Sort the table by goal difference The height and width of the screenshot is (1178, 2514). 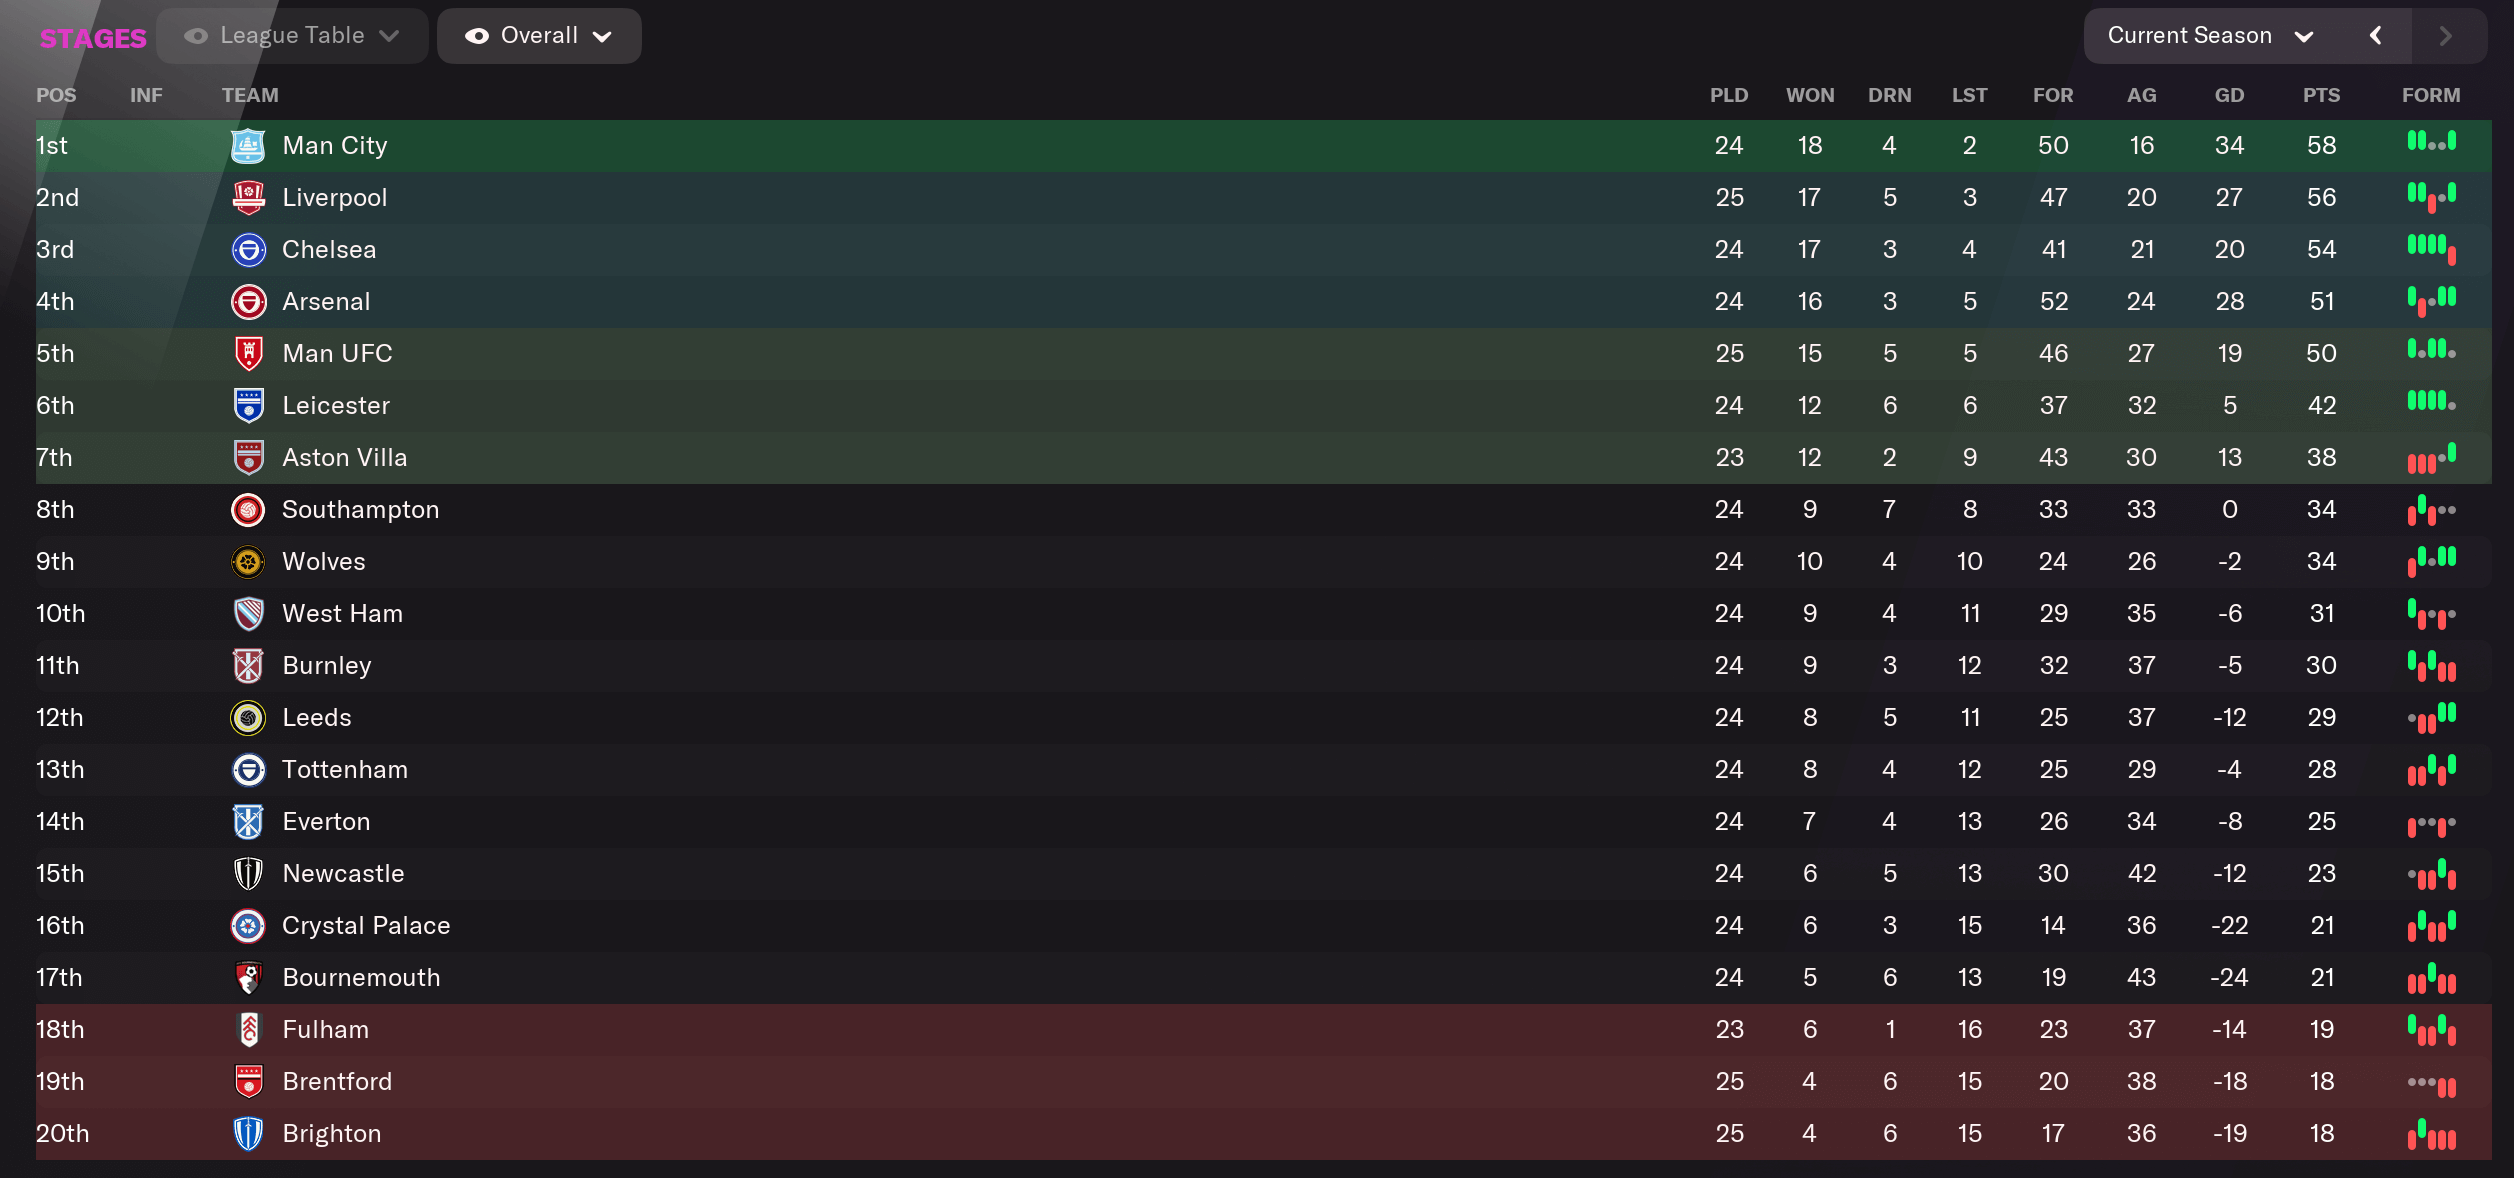2229,95
